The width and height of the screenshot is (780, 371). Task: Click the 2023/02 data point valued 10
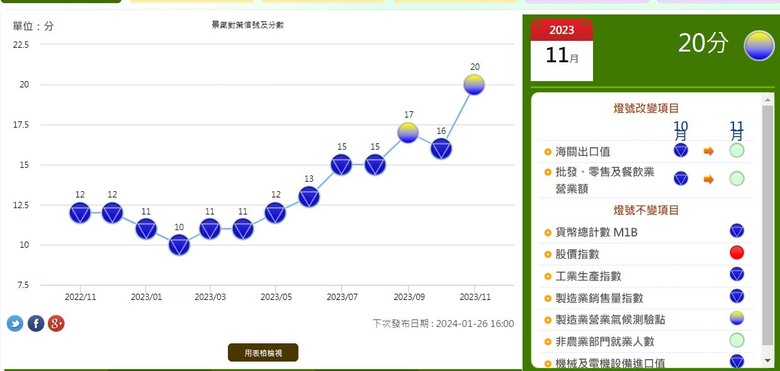[179, 245]
